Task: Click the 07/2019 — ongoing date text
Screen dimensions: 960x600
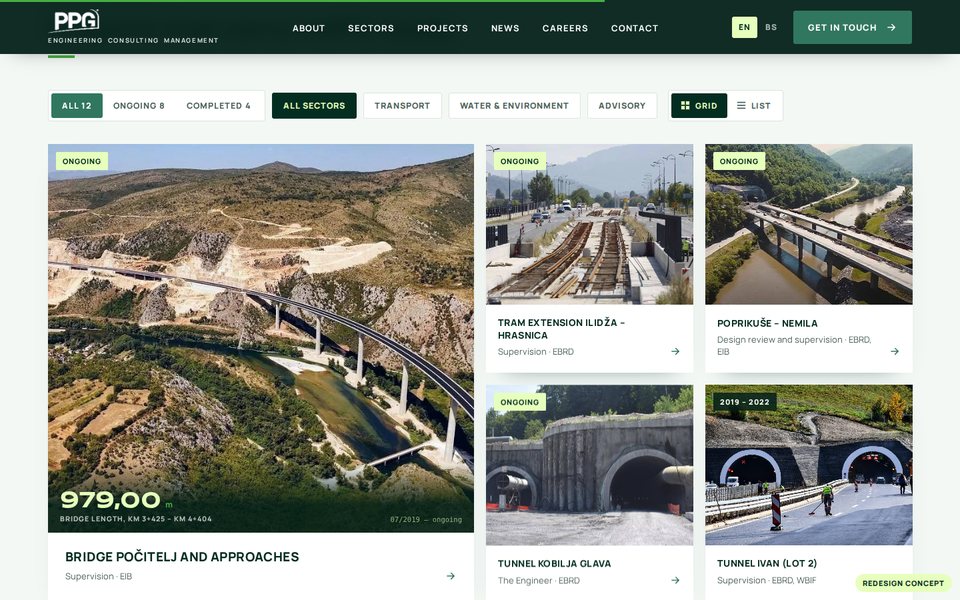Action: pos(426,519)
